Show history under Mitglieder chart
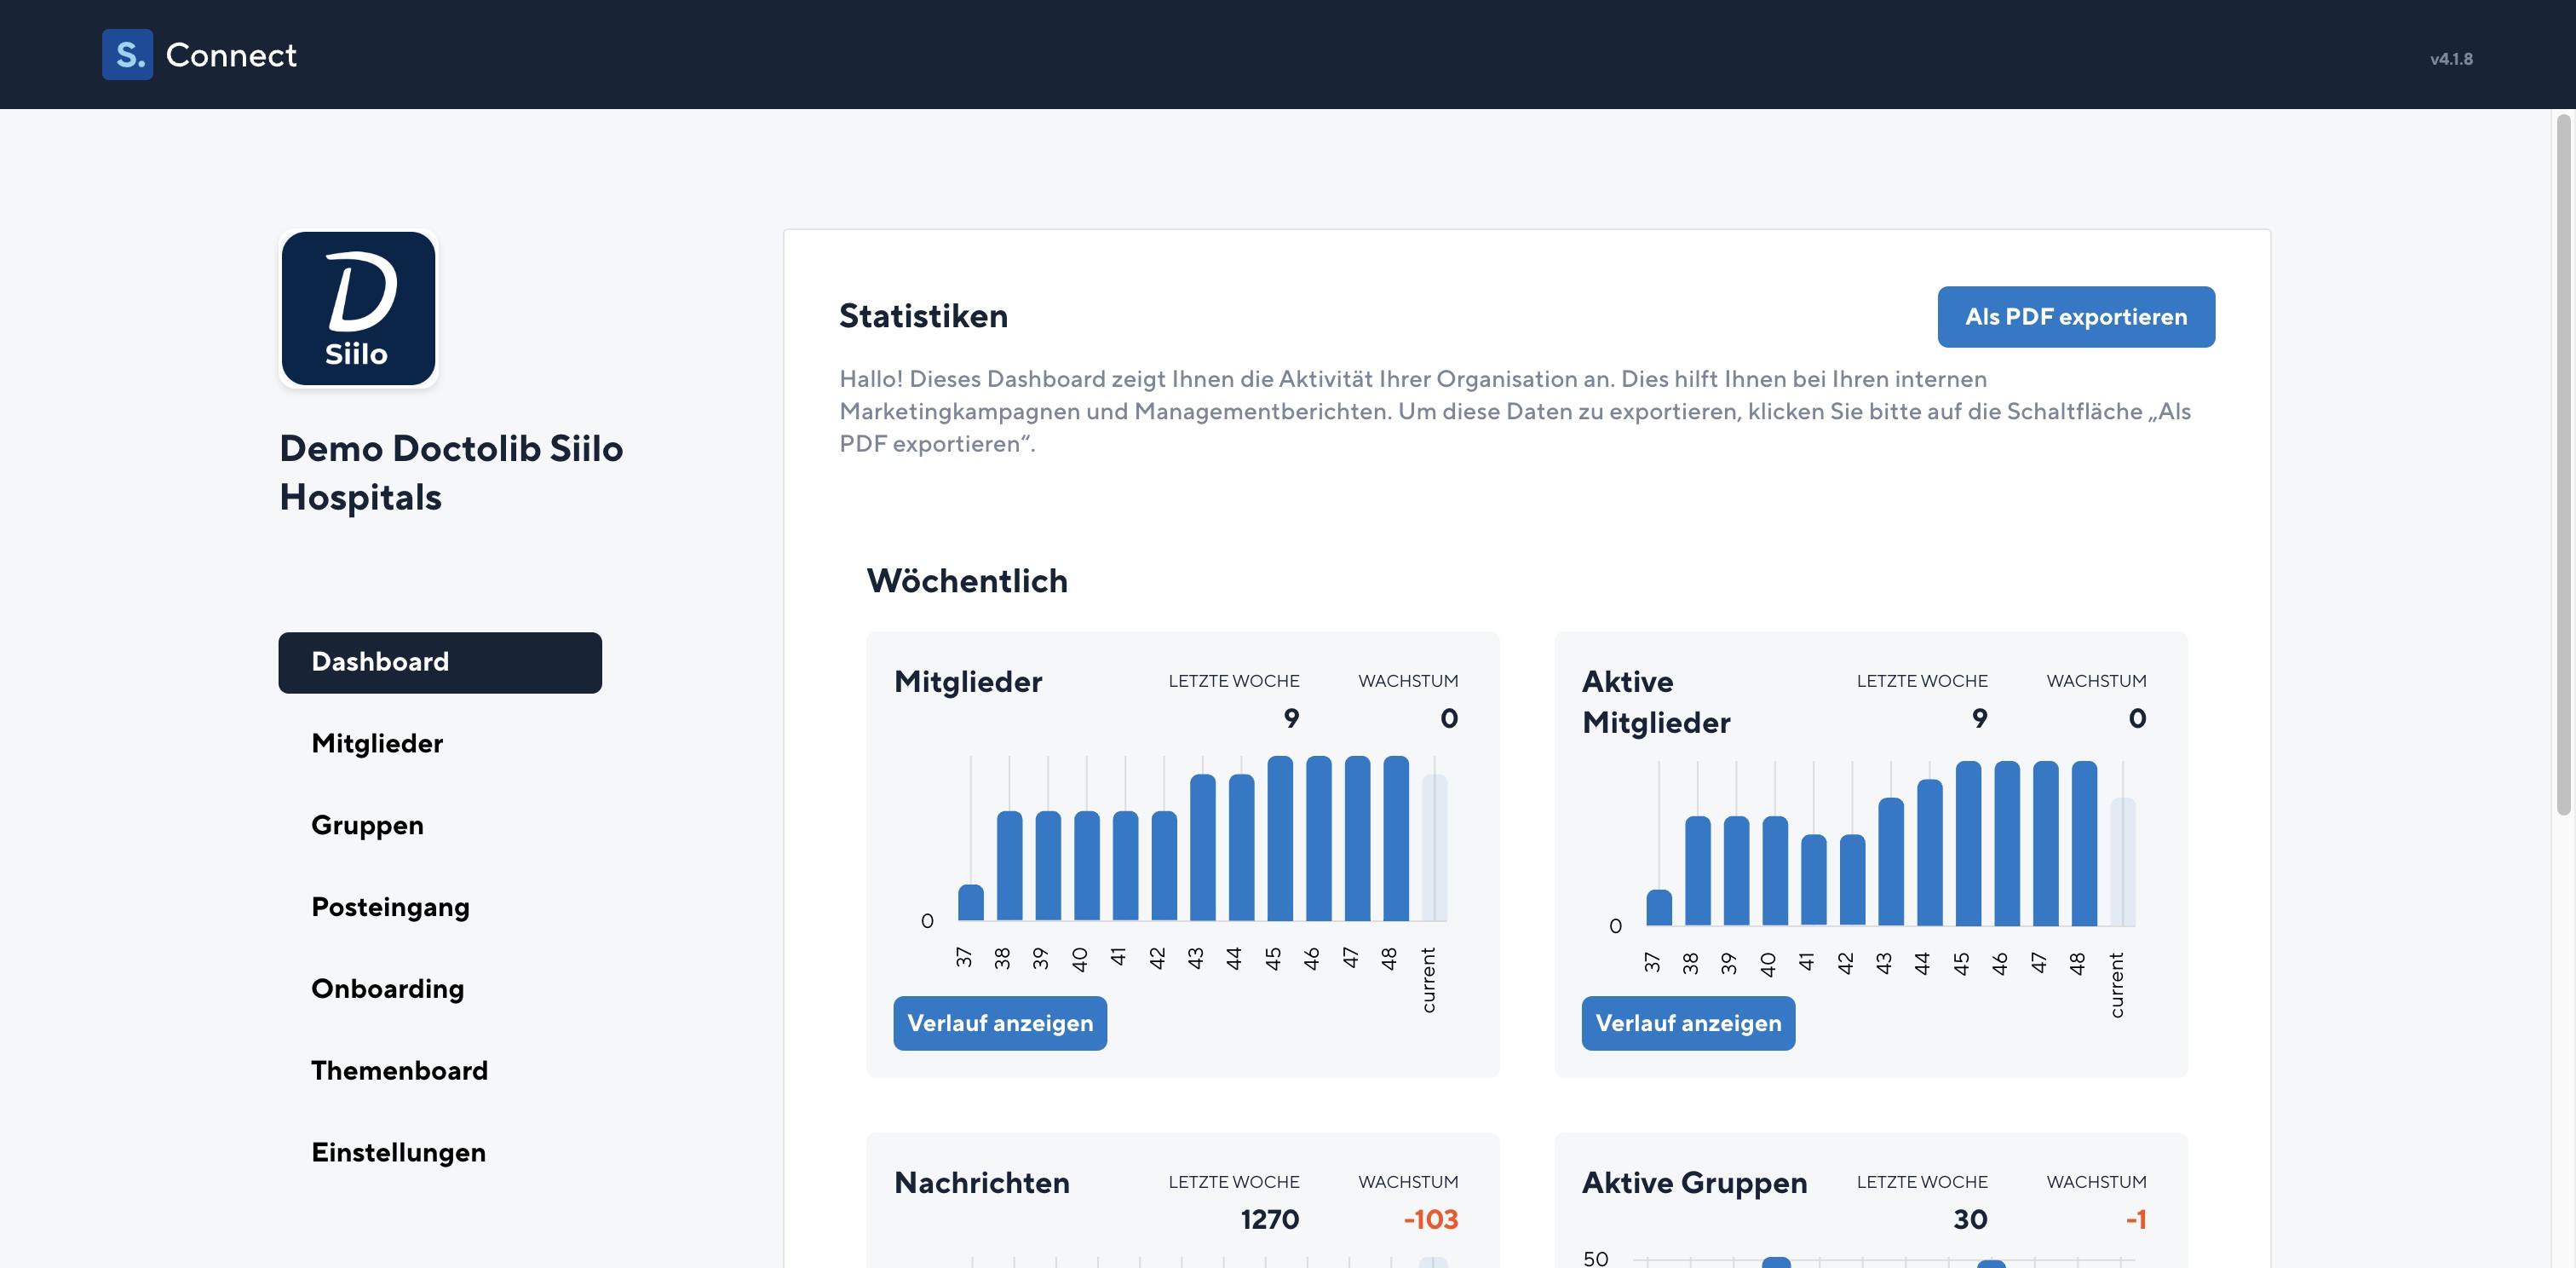Screen dimensions: 2576x1268 pos(999,1023)
